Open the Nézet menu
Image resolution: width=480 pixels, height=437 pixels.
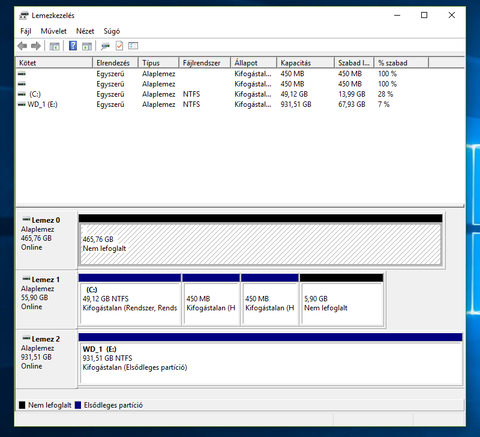click(x=85, y=31)
